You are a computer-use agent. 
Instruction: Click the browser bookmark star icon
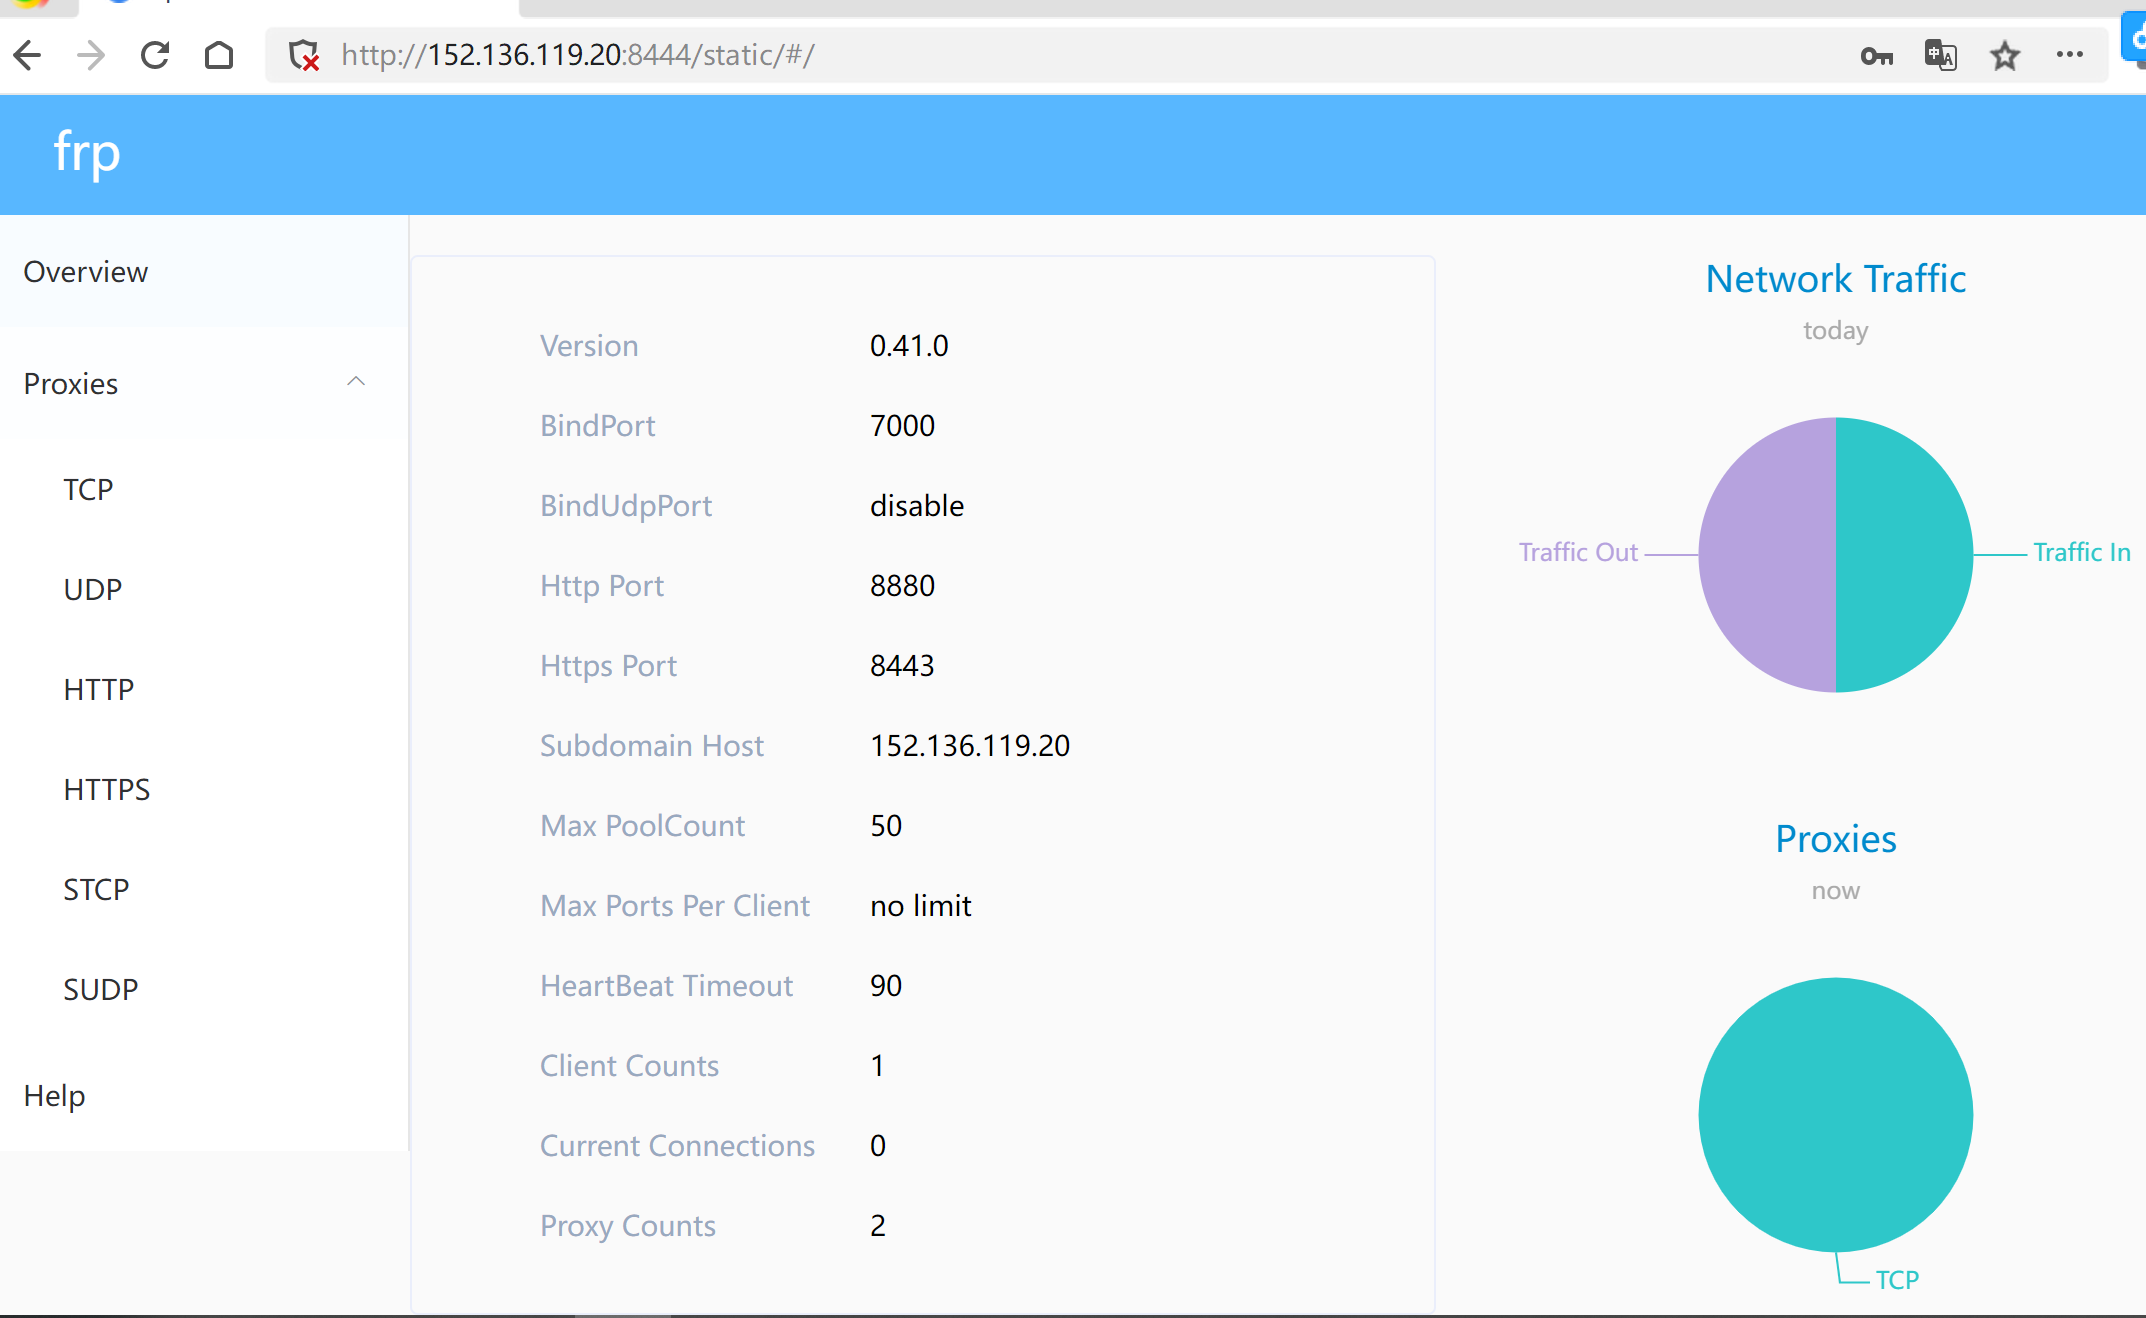tap(2003, 55)
